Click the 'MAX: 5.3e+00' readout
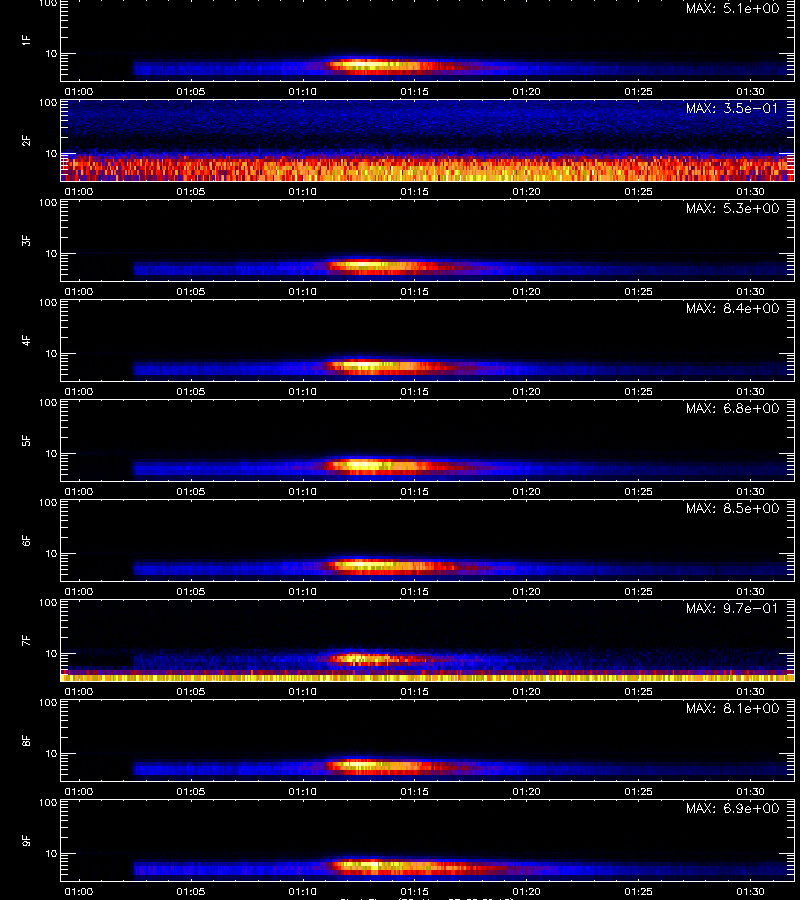This screenshot has width=800, height=900. pyautogui.click(x=732, y=208)
